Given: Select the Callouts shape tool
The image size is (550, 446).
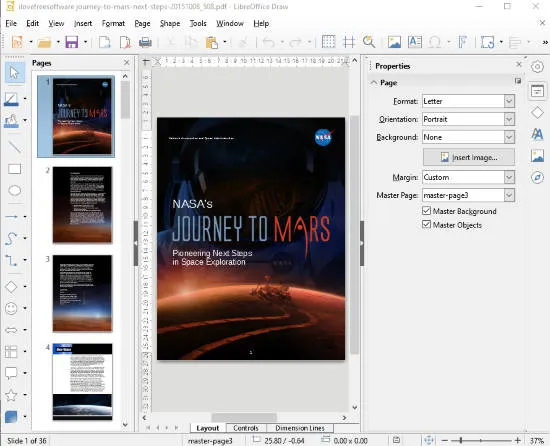Looking at the screenshot, I should 11,373.
